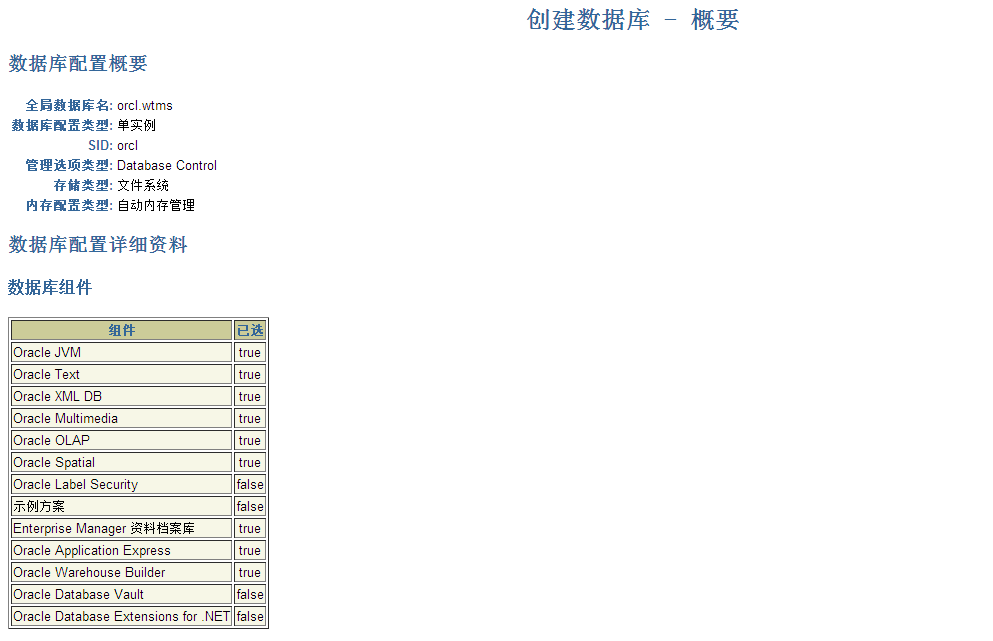Select the Oracle Label Security cell
This screenshot has height=641, width=993.
point(122,485)
